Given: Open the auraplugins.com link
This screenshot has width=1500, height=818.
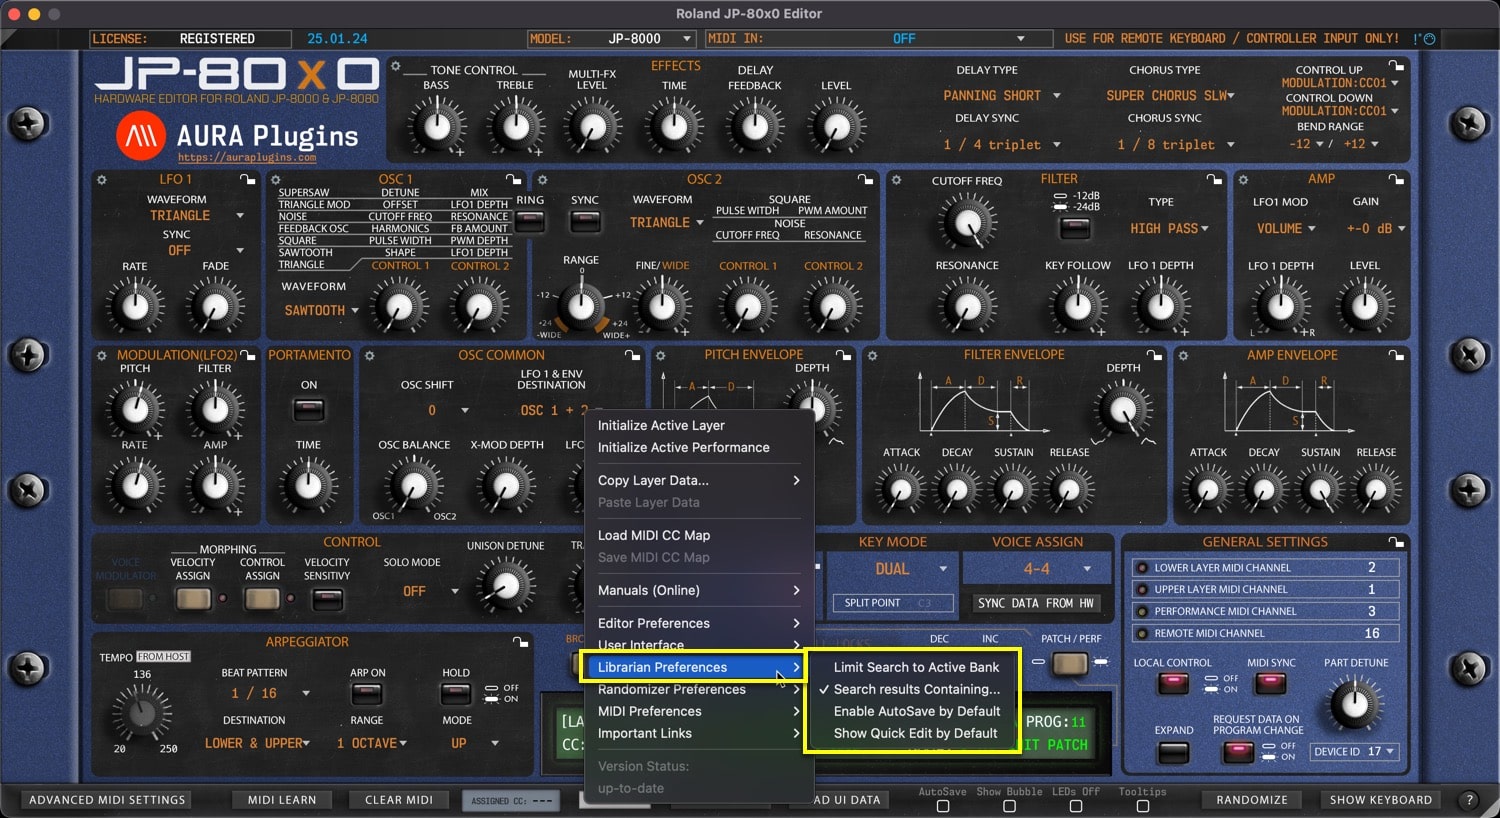Looking at the screenshot, I should click(x=247, y=158).
